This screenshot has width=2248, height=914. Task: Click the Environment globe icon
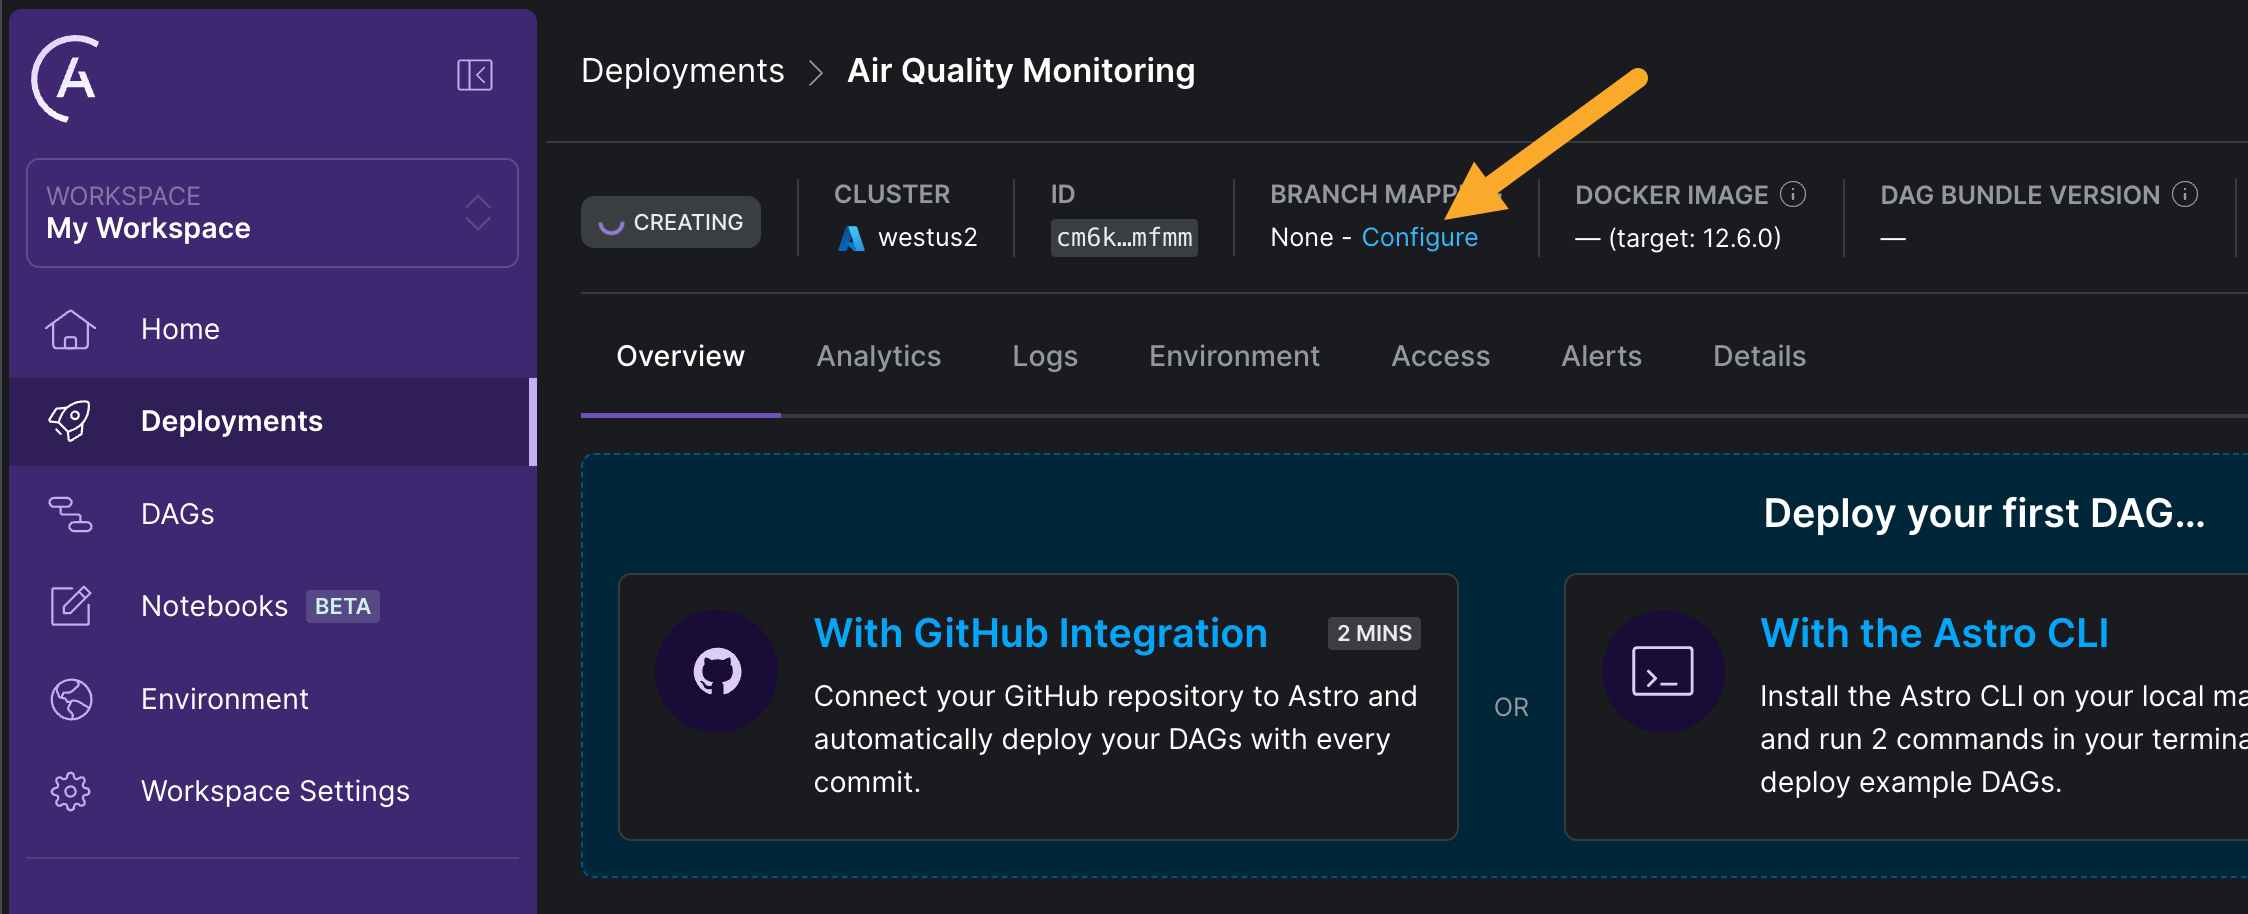(x=70, y=699)
